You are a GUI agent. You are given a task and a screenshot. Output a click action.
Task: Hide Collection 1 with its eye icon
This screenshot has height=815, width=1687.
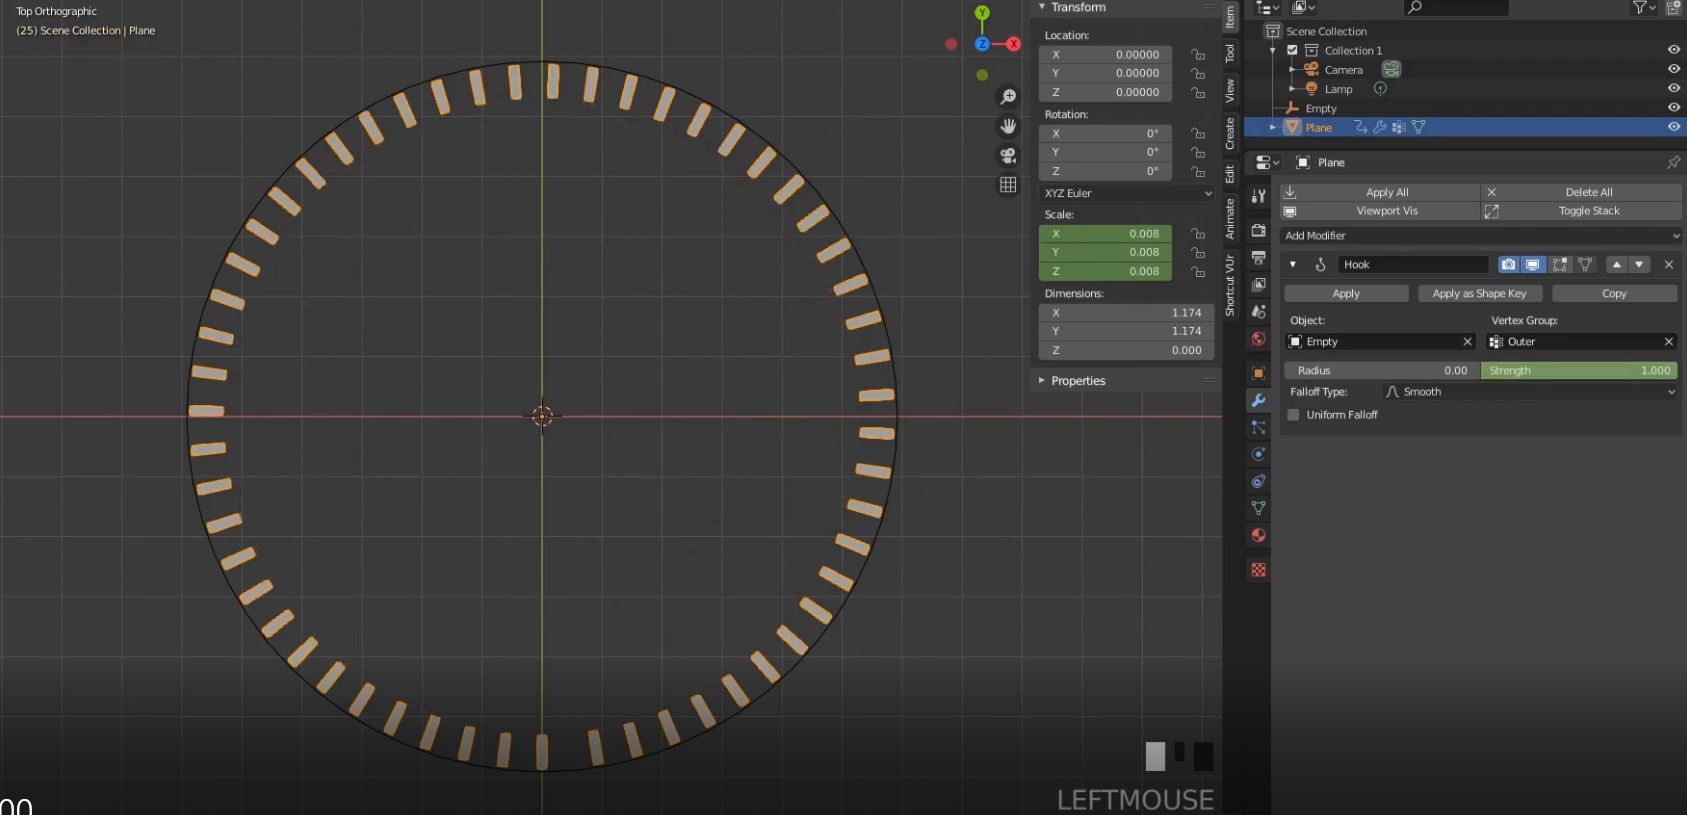click(x=1673, y=50)
